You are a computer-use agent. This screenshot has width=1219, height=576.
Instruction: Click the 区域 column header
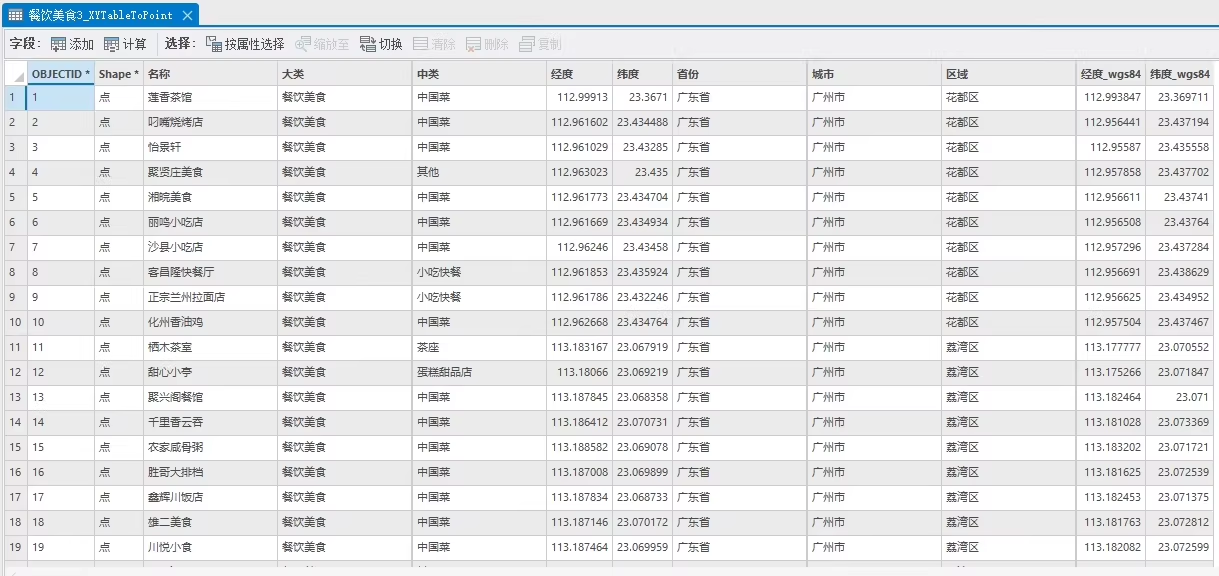pyautogui.click(x=1008, y=74)
